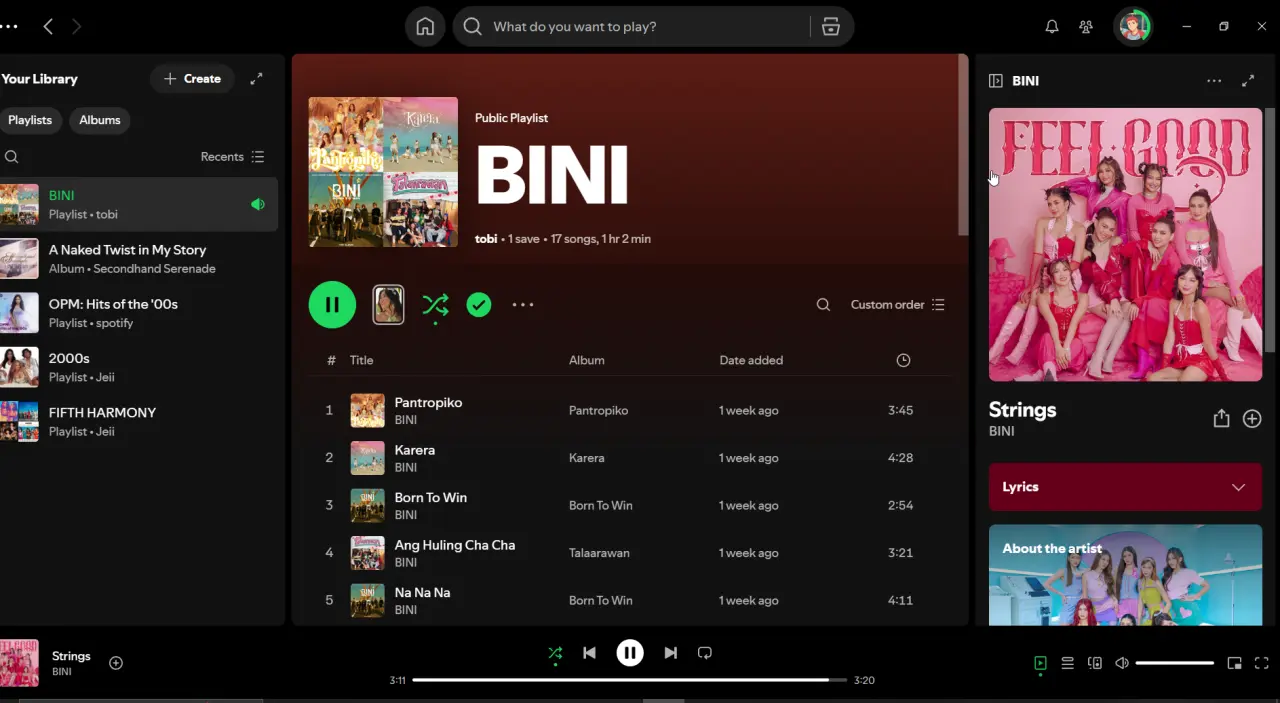Open the Create menu
Screen dimensions: 1280x703
[x=192, y=78]
